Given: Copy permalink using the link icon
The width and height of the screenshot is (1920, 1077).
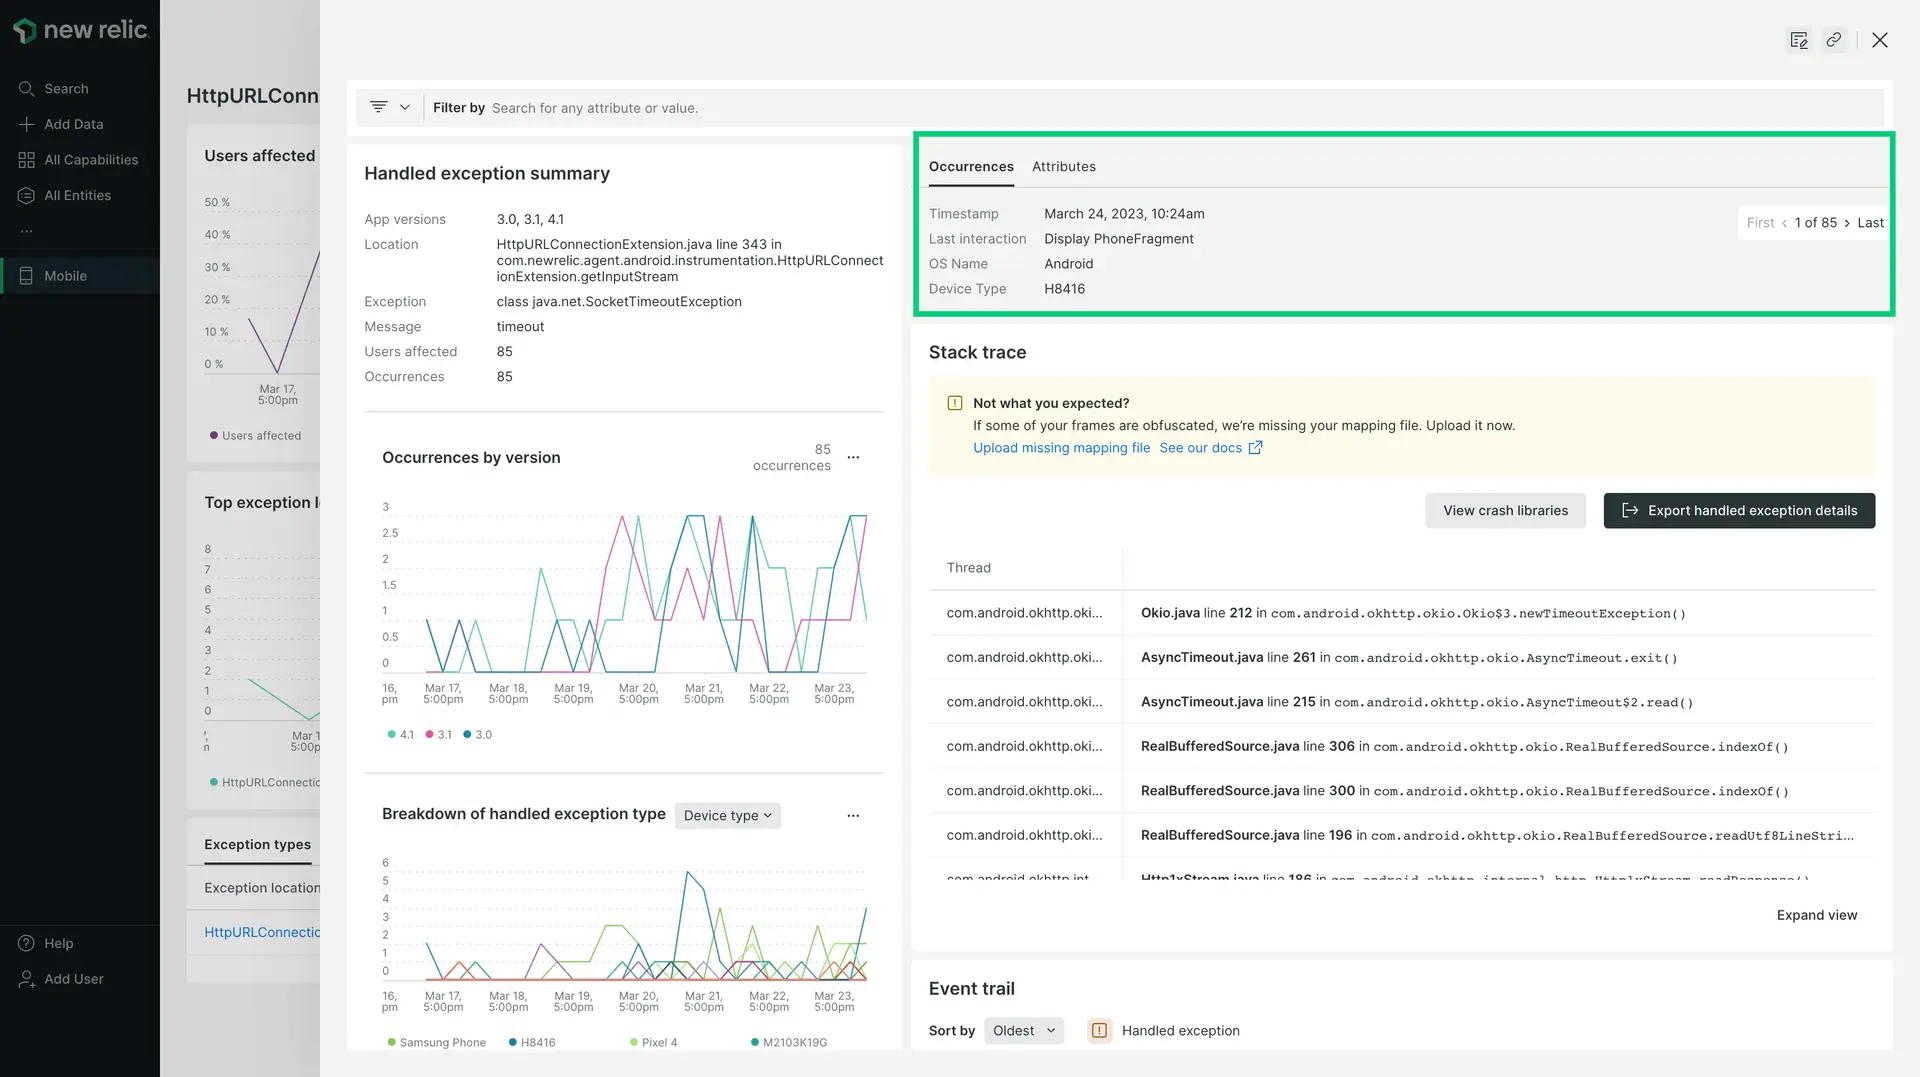Looking at the screenshot, I should (x=1833, y=40).
